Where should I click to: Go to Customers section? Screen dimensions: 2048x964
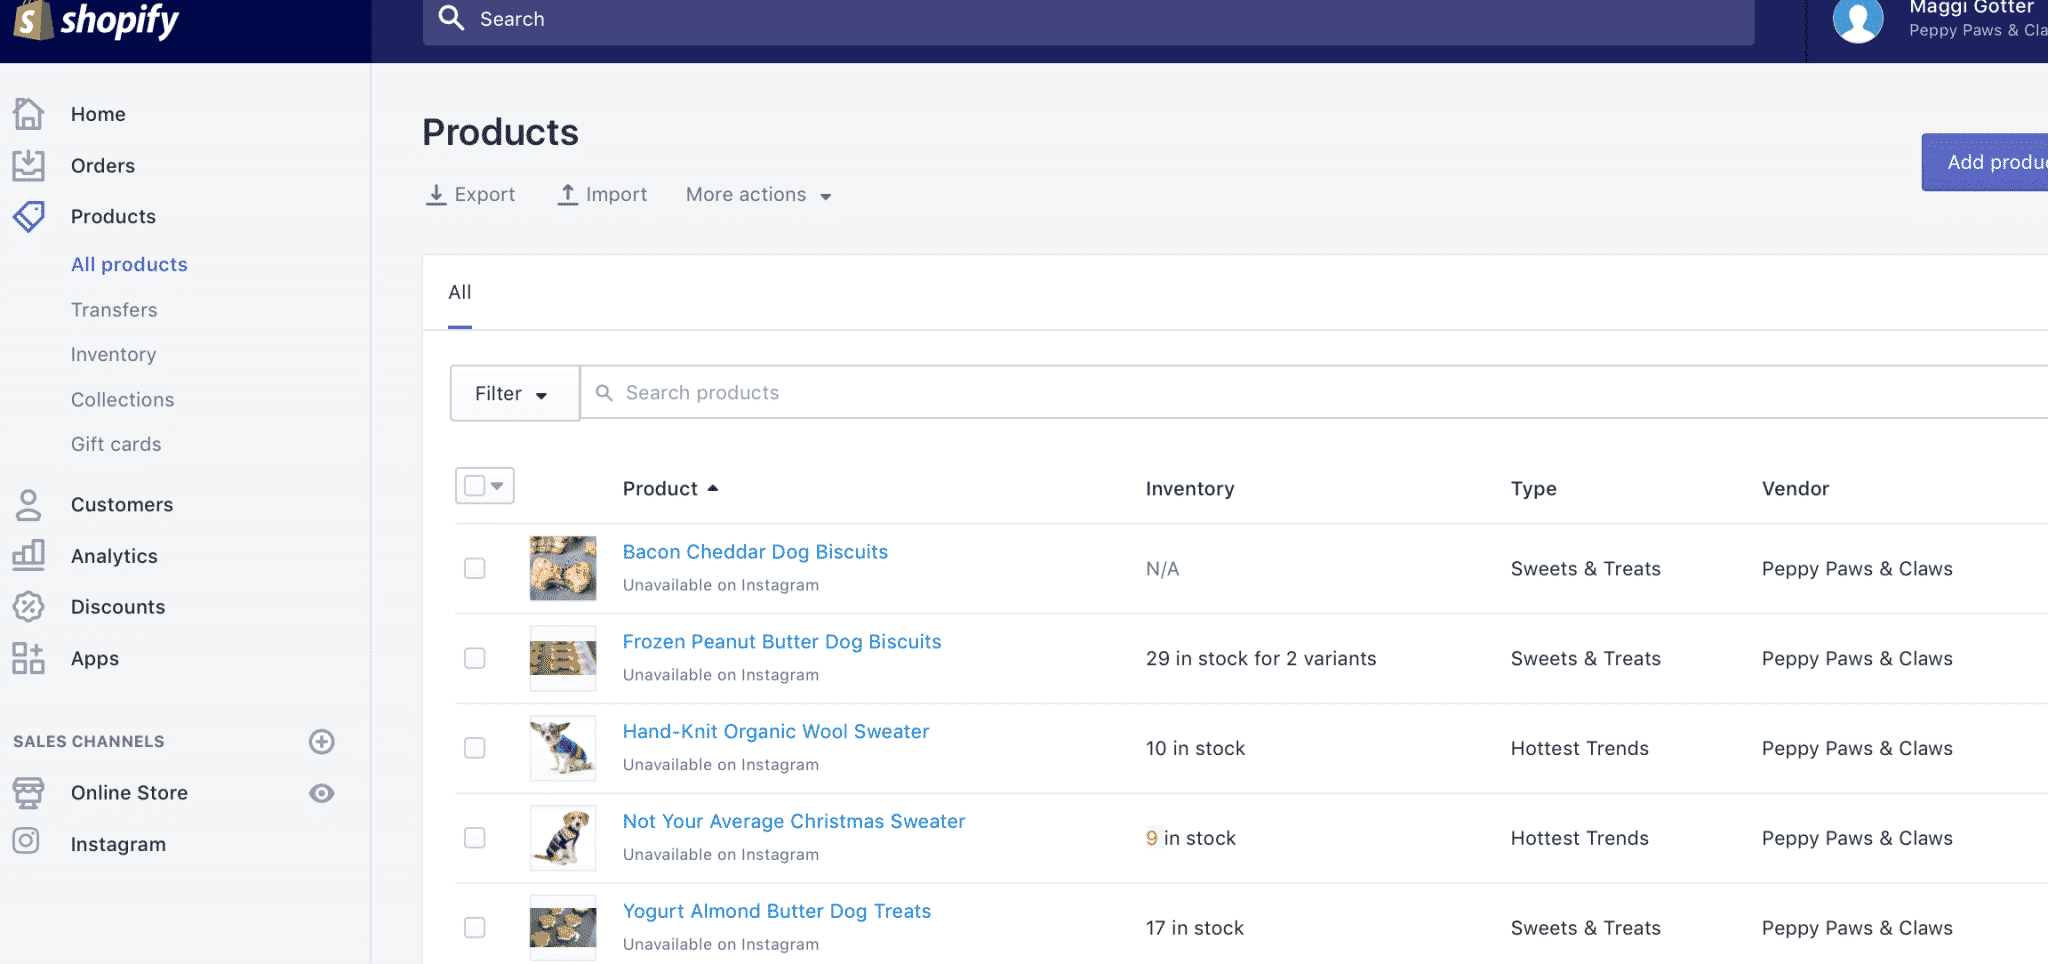[122, 505]
